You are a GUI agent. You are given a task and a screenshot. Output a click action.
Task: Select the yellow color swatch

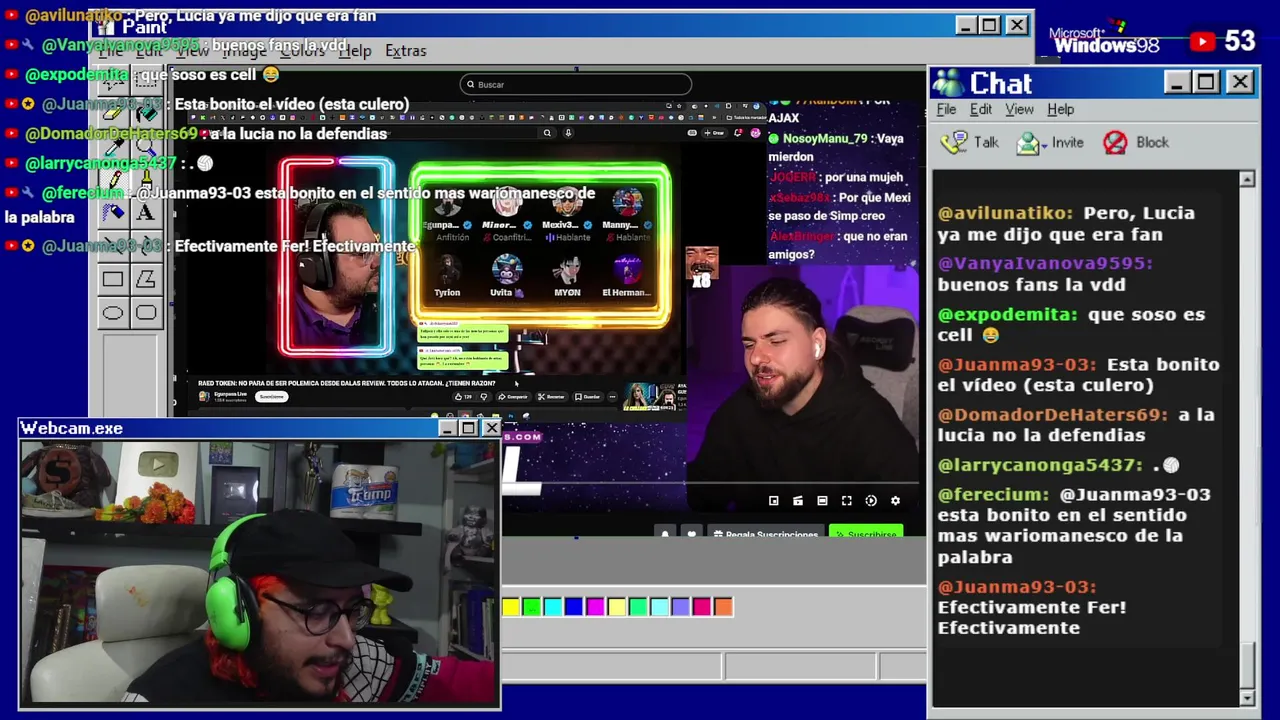pyautogui.click(x=511, y=606)
